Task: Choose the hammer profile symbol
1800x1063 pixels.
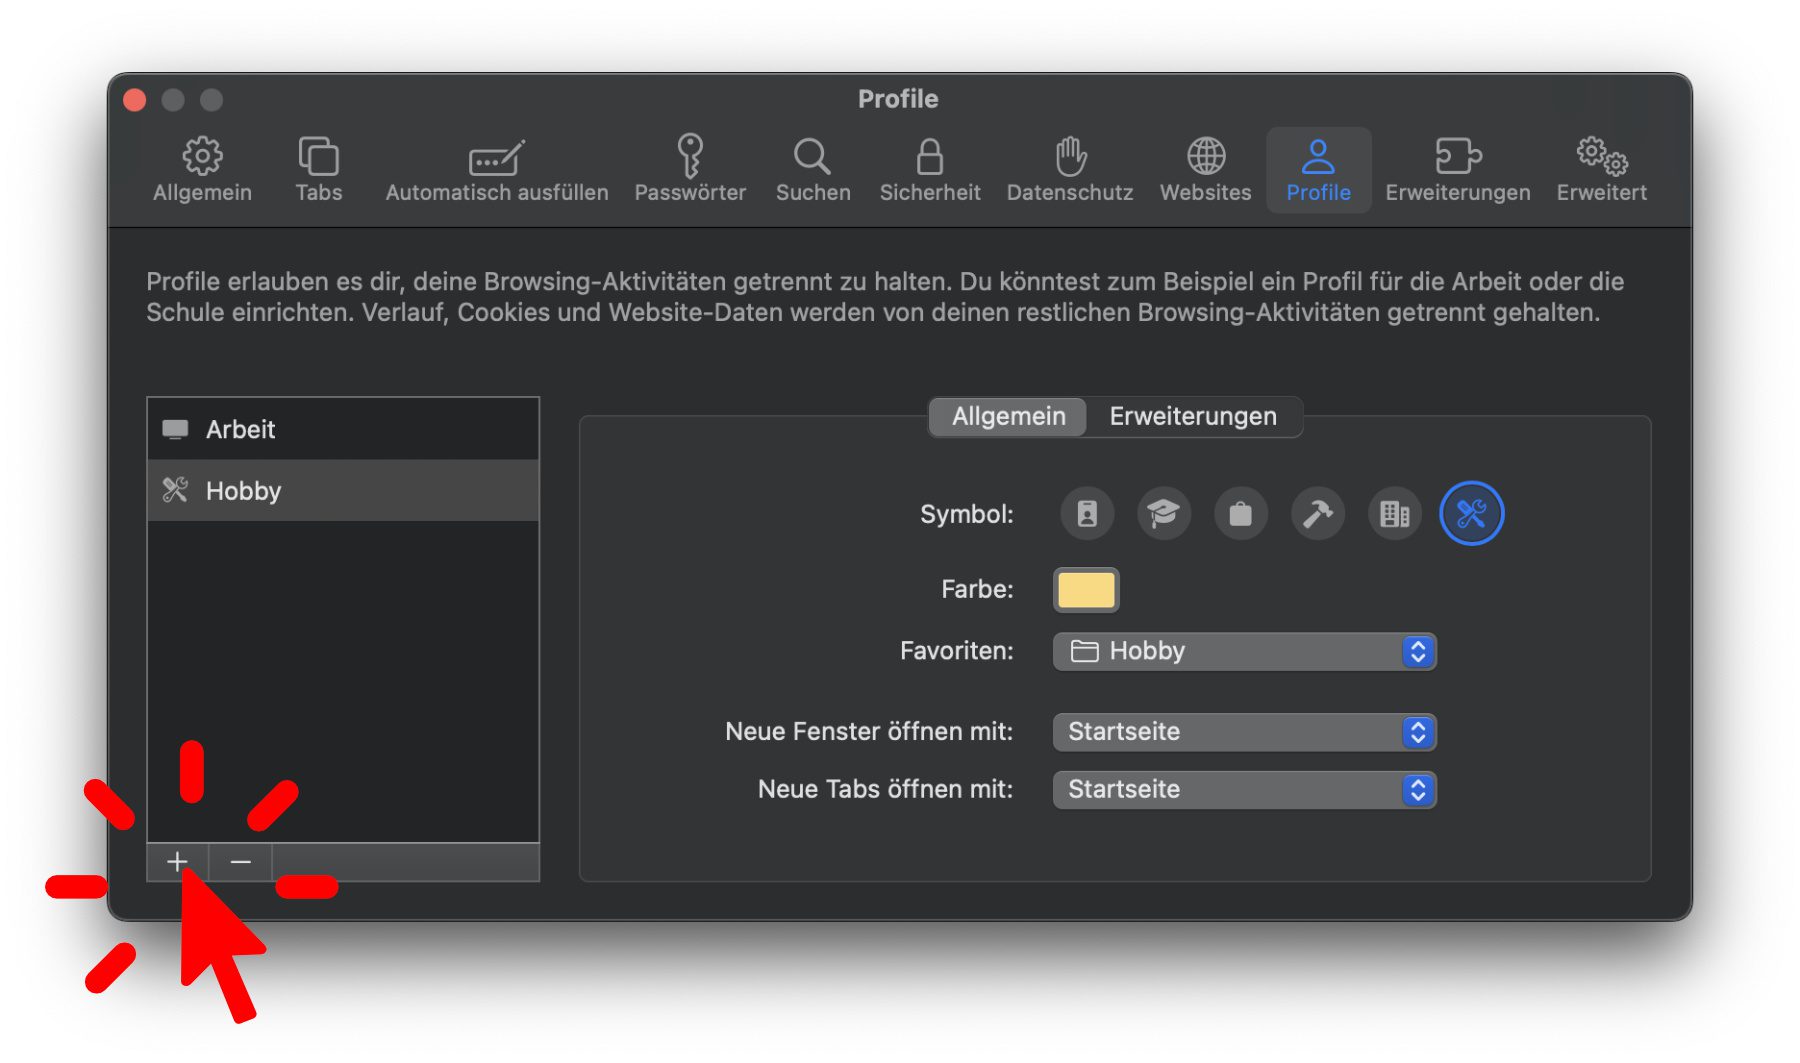Action: (x=1318, y=513)
